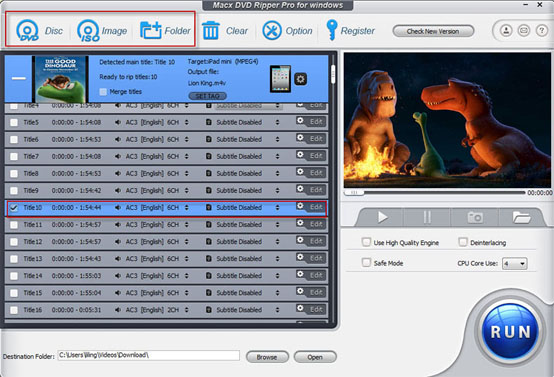Click the Check New Version button
This screenshot has height=377, width=554.
pos(433,31)
